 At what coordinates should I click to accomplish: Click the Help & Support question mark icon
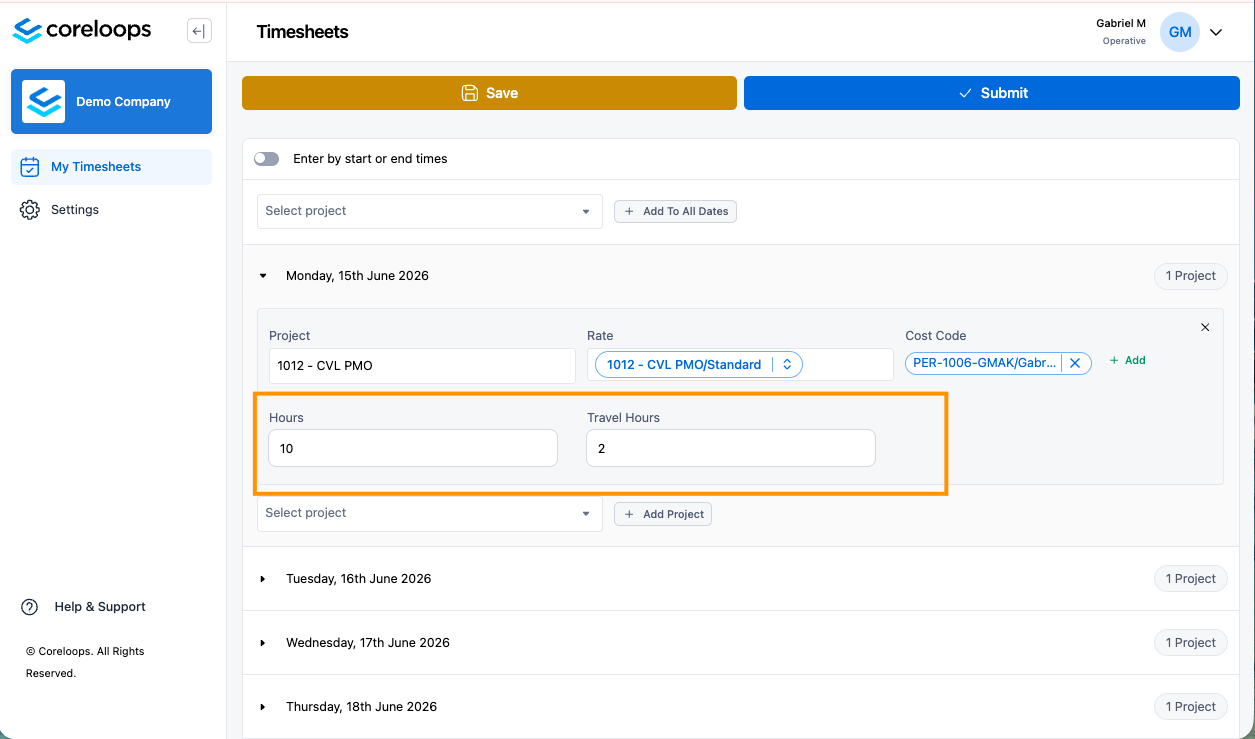click(x=30, y=607)
